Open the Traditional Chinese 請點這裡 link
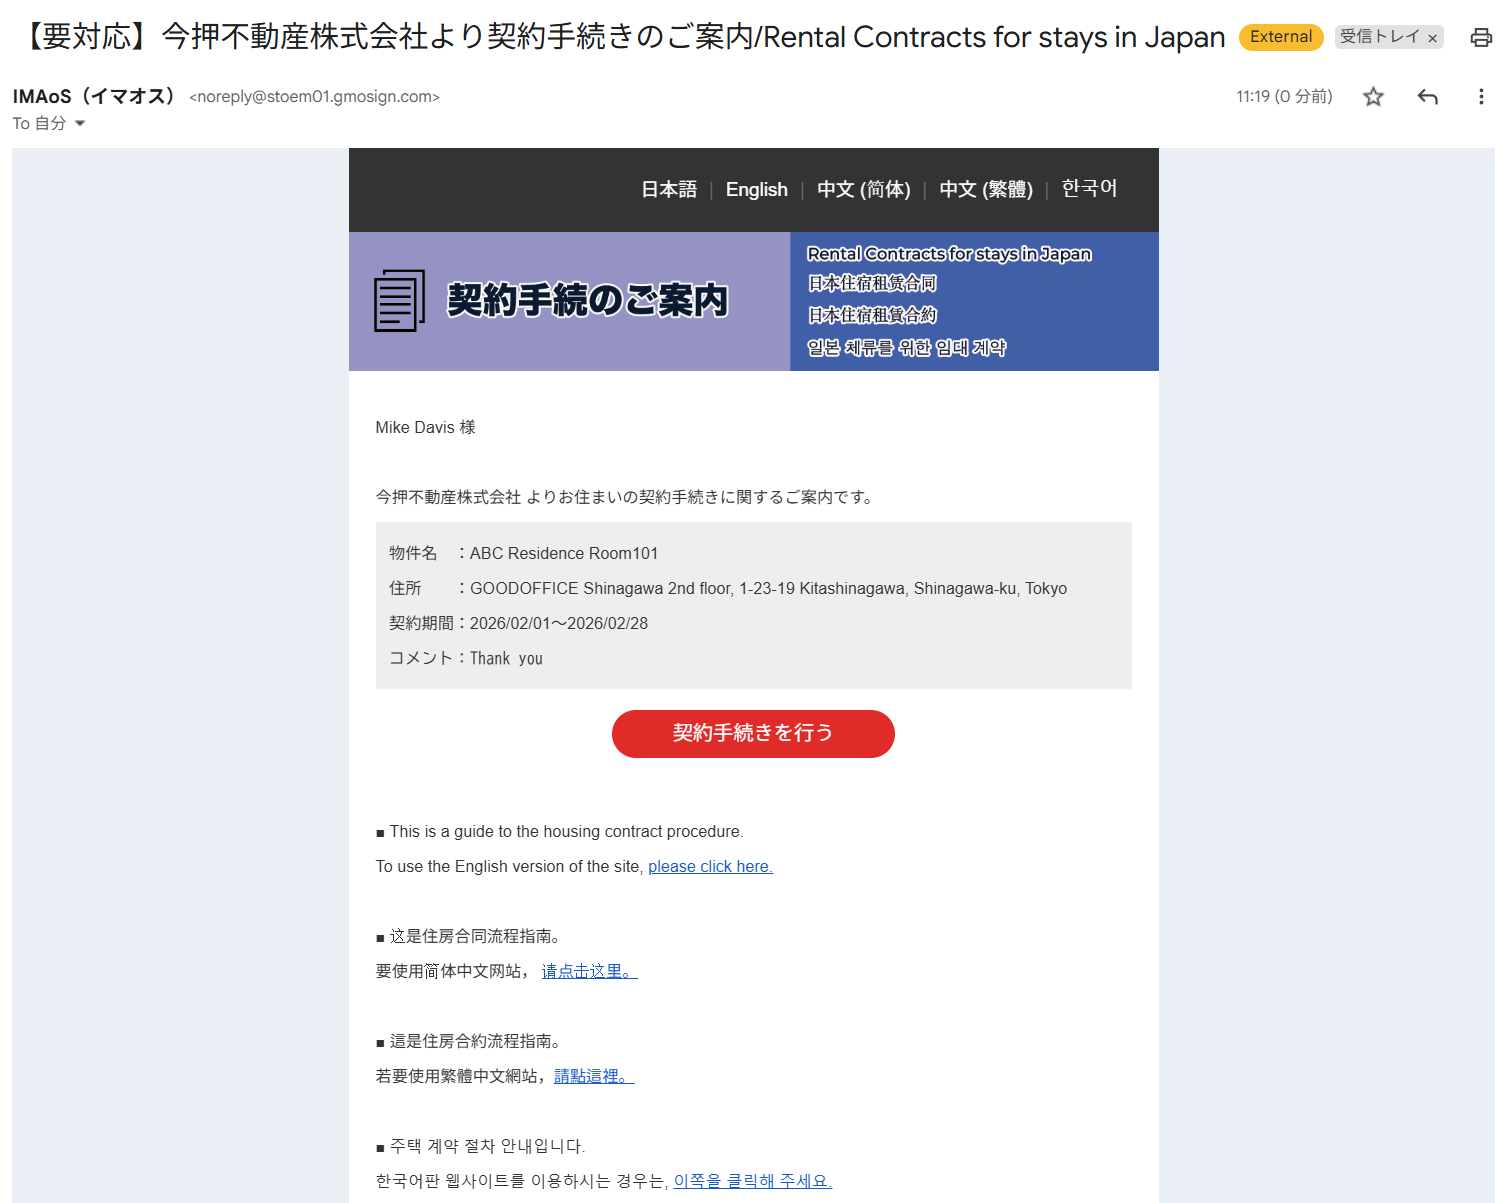Viewport: 1504px width, 1203px height. coord(594,1076)
